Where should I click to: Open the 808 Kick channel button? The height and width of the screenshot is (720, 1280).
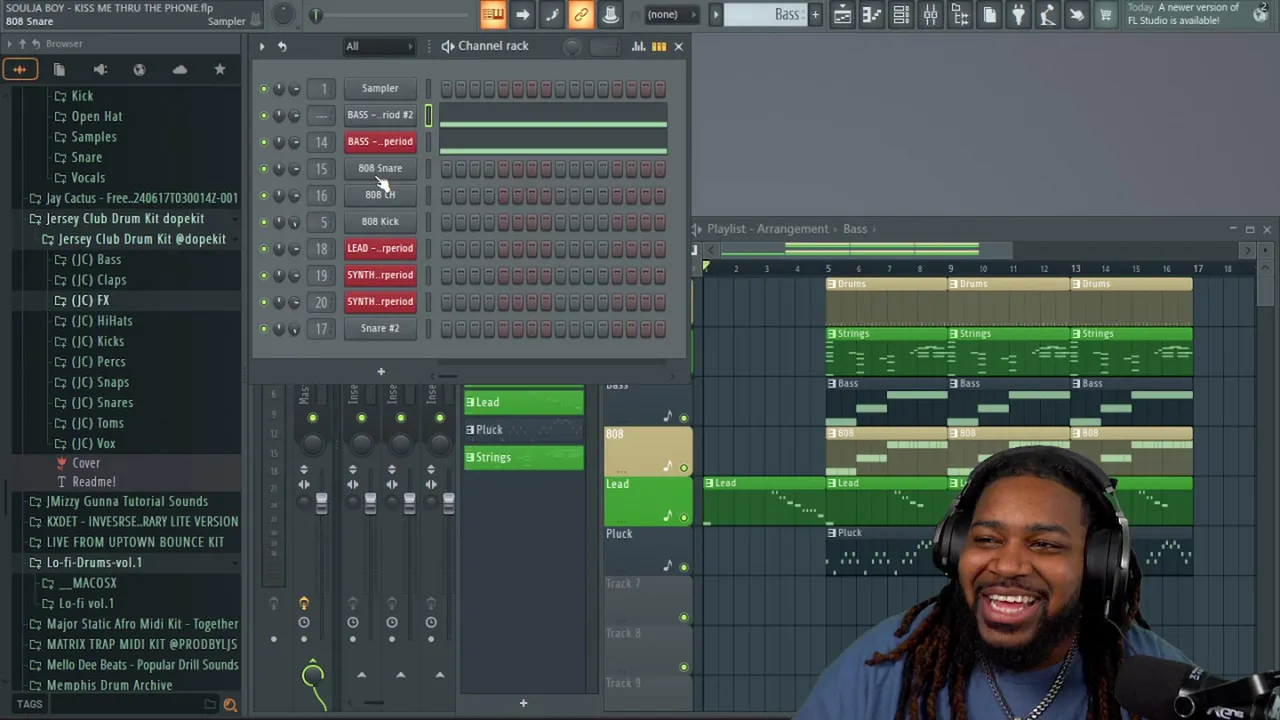pos(380,221)
